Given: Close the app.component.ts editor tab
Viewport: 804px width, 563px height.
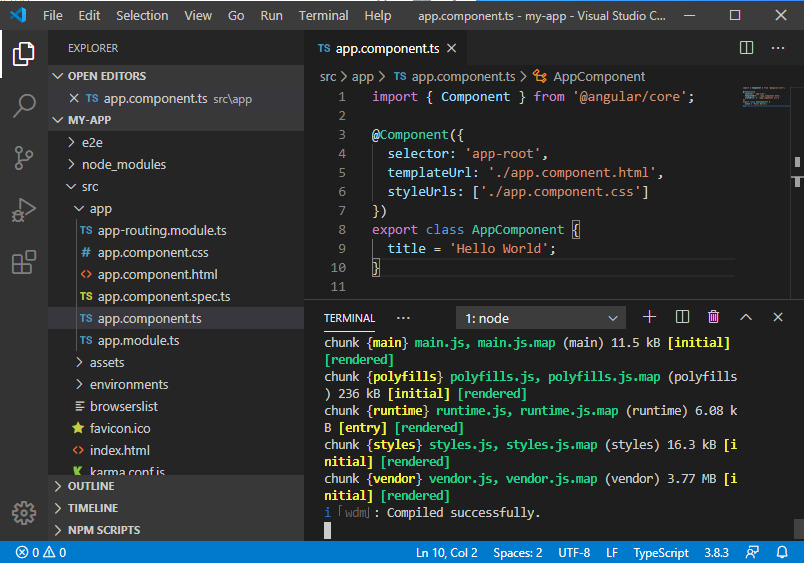Looking at the screenshot, I should pyautogui.click(x=451, y=48).
